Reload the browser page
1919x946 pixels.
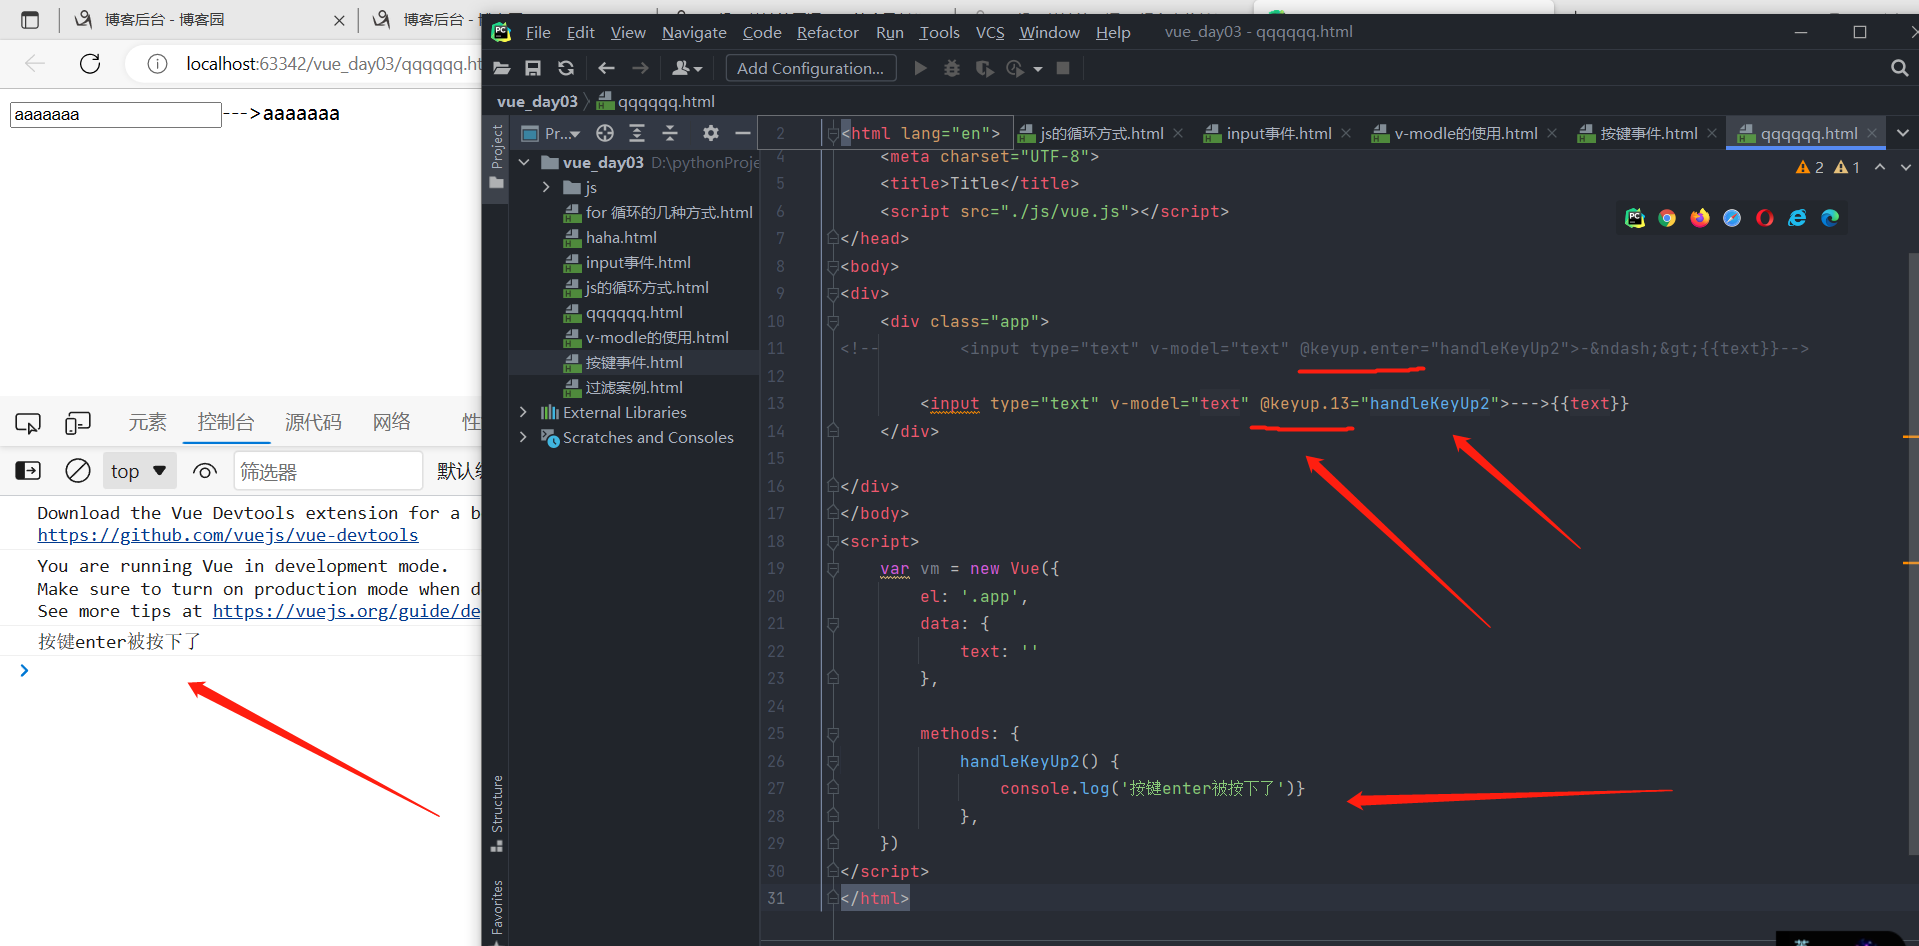[x=90, y=64]
